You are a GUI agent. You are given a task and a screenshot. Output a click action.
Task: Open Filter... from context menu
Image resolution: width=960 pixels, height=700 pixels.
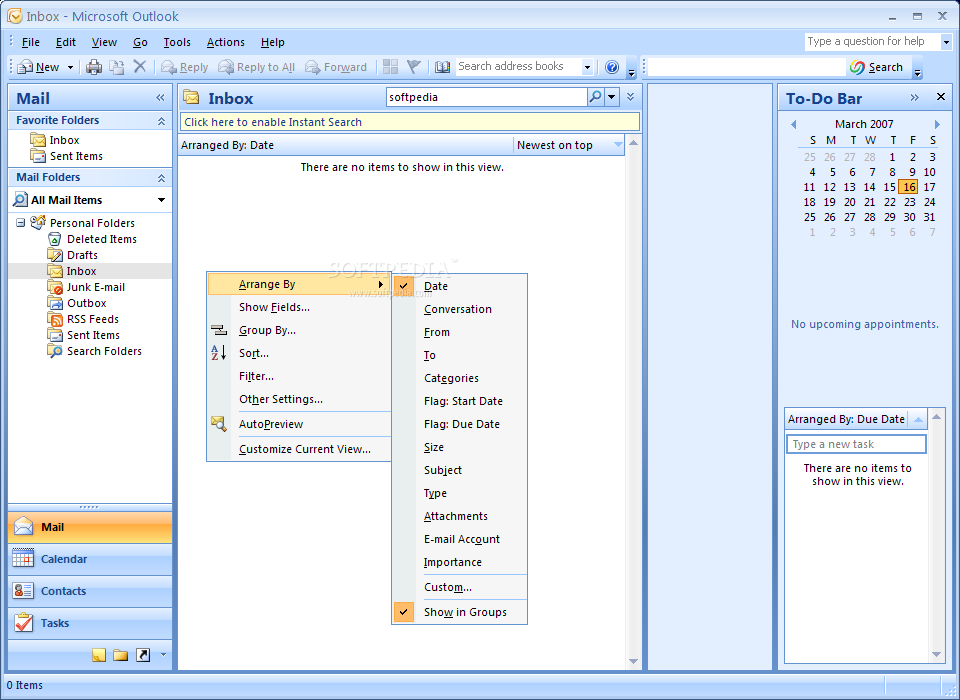pos(299,376)
